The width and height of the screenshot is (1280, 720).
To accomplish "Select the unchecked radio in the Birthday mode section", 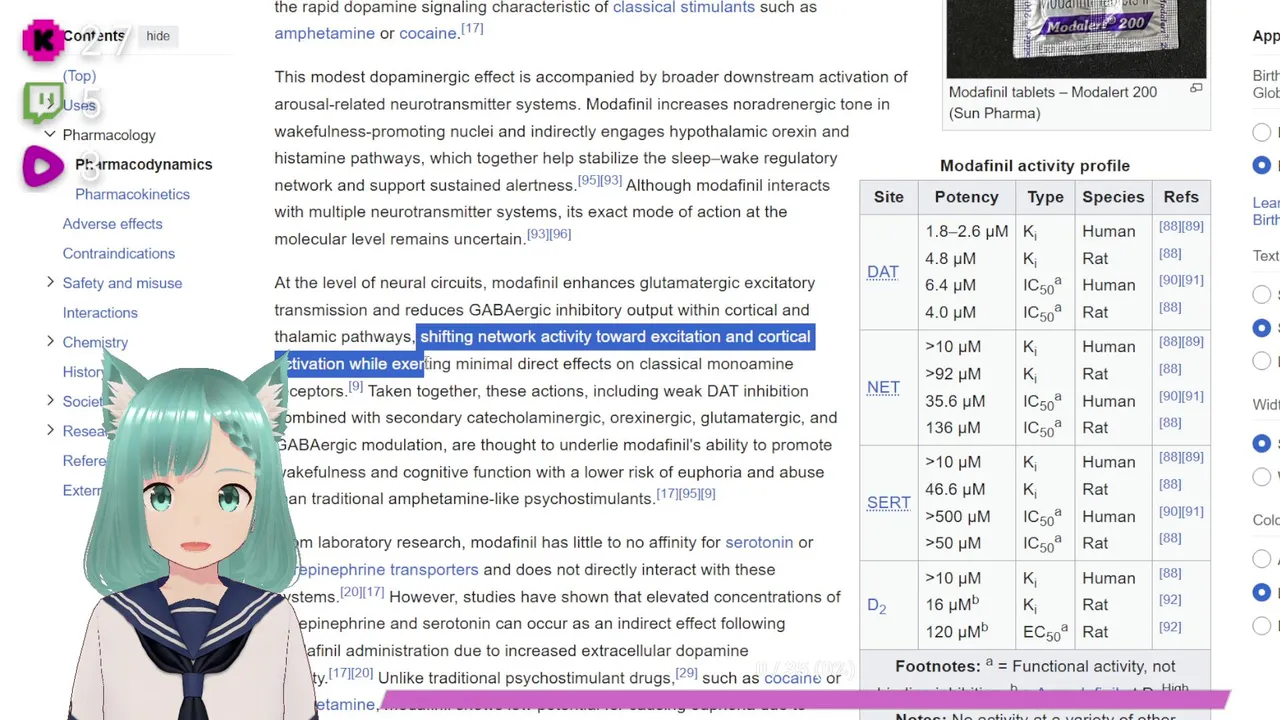I will (1262, 132).
